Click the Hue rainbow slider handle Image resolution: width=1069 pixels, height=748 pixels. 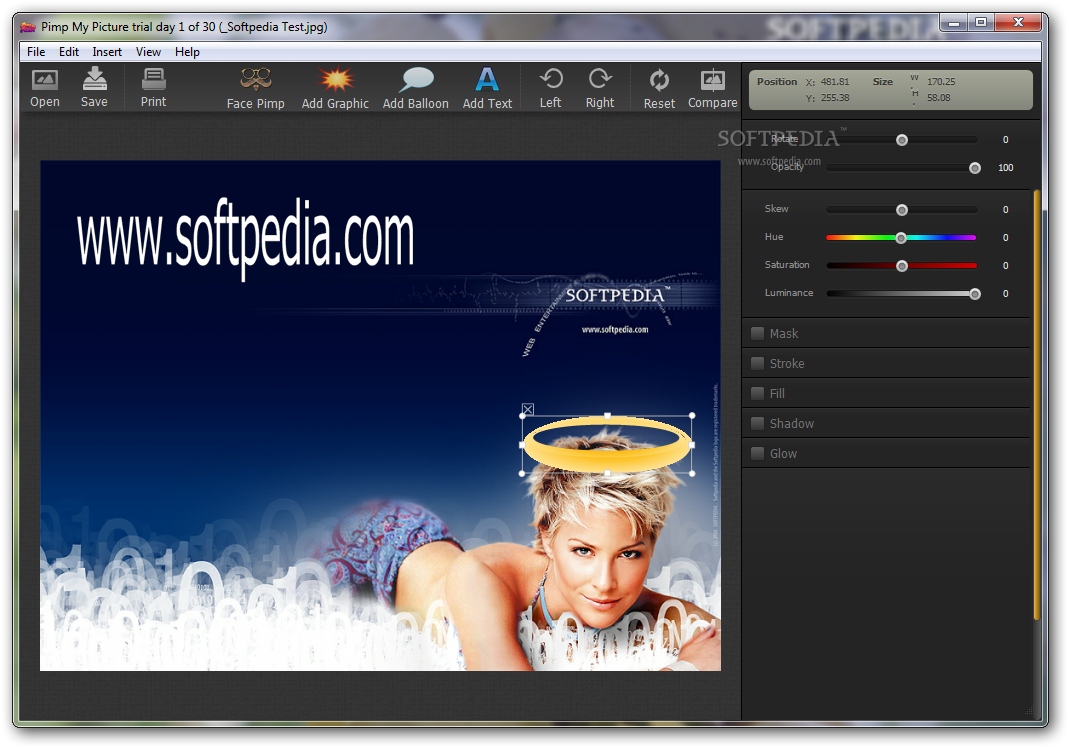901,237
